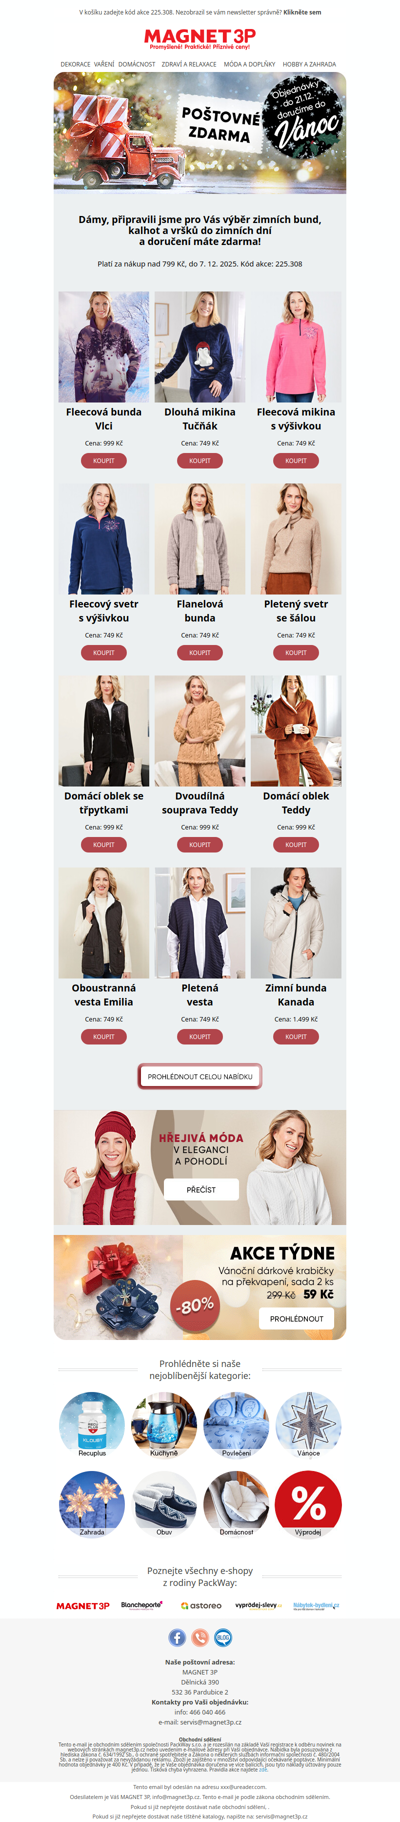Viewport: 400px width, 1822px height.
Task: Open the Blancheporte shop logo
Action: coord(141,1605)
